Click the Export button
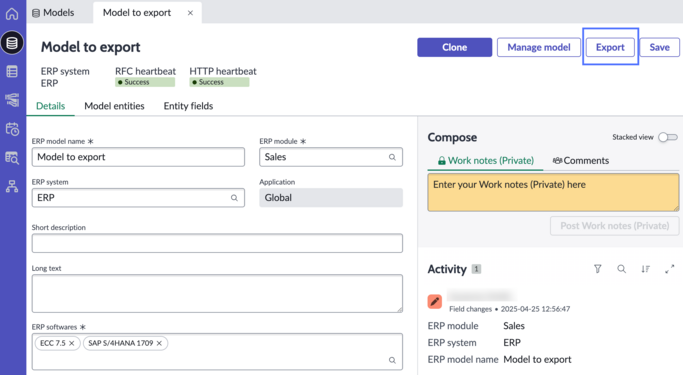 click(610, 47)
